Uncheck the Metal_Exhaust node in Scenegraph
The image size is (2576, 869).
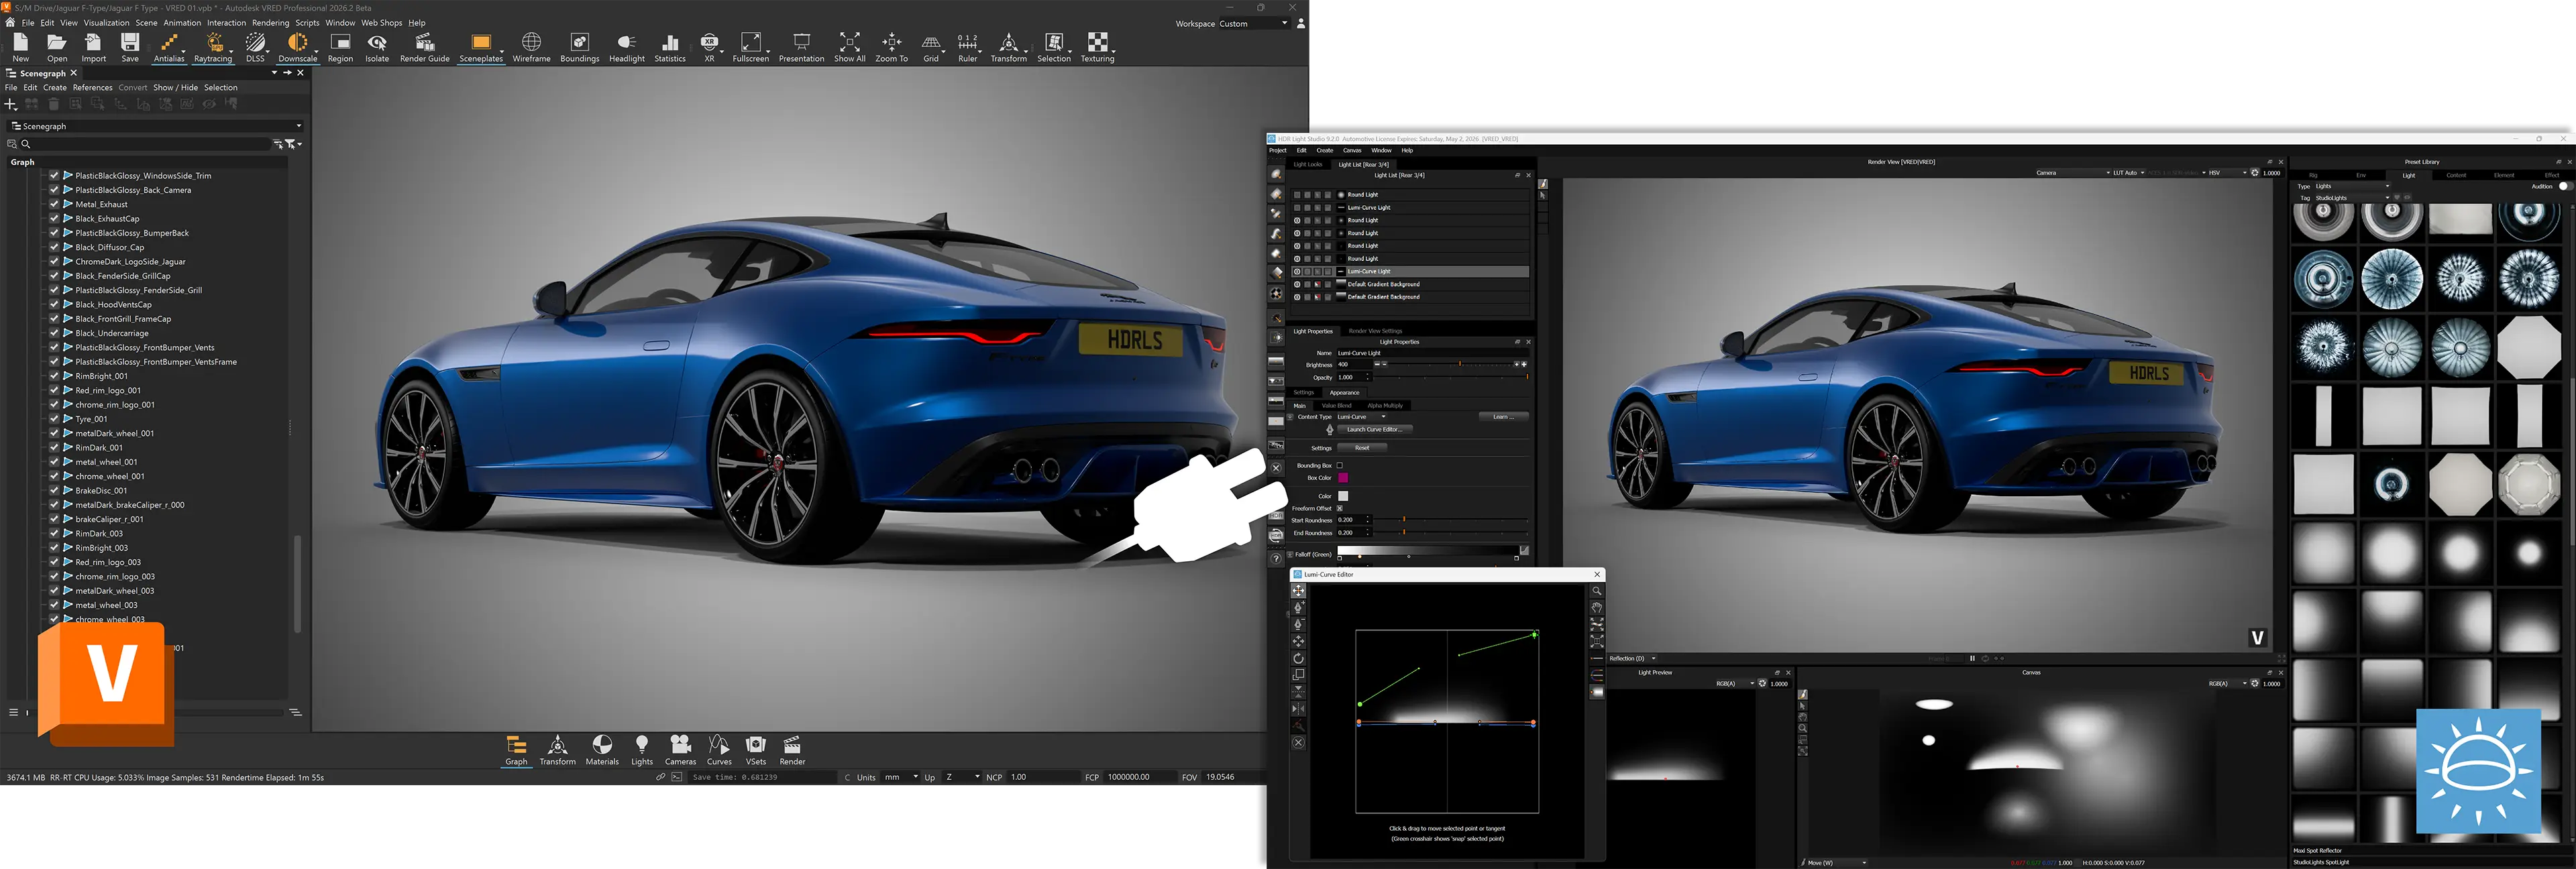[x=54, y=204]
